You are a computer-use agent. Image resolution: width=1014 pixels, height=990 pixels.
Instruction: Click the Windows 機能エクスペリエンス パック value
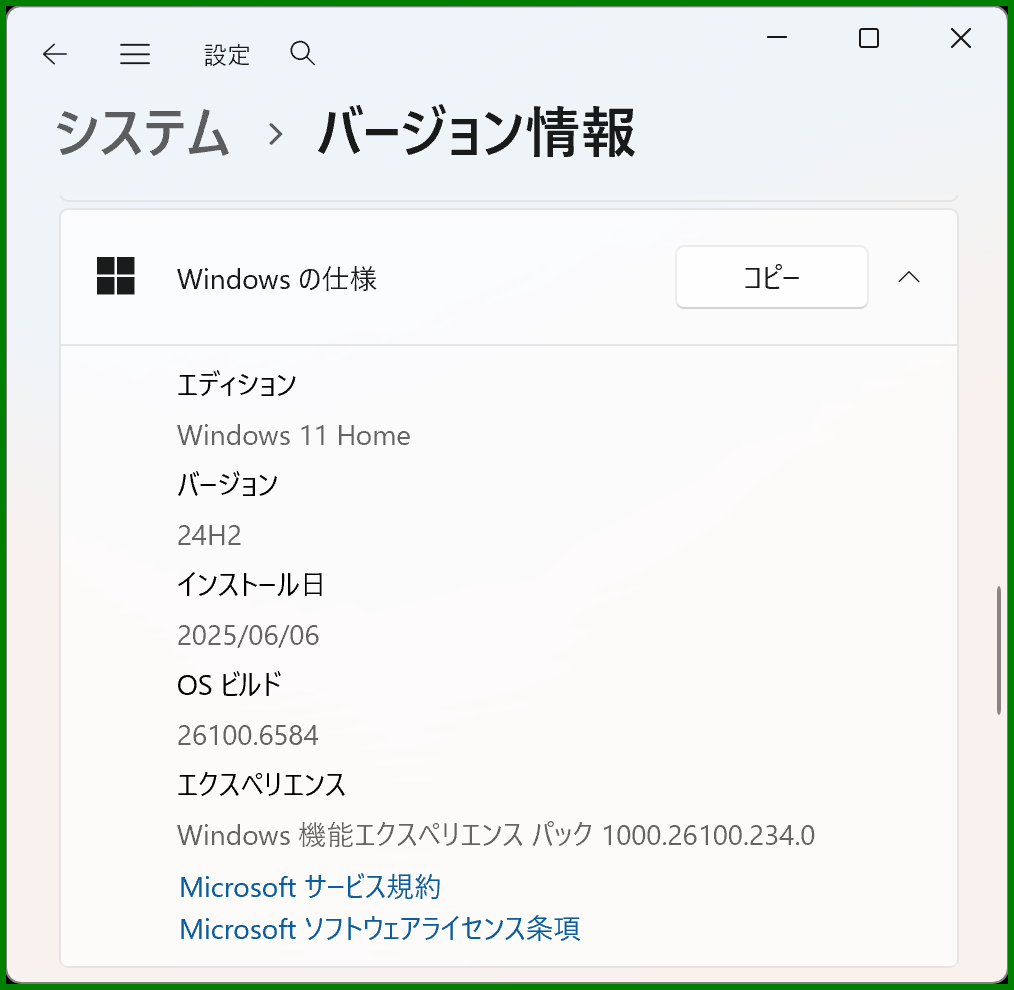[496, 835]
